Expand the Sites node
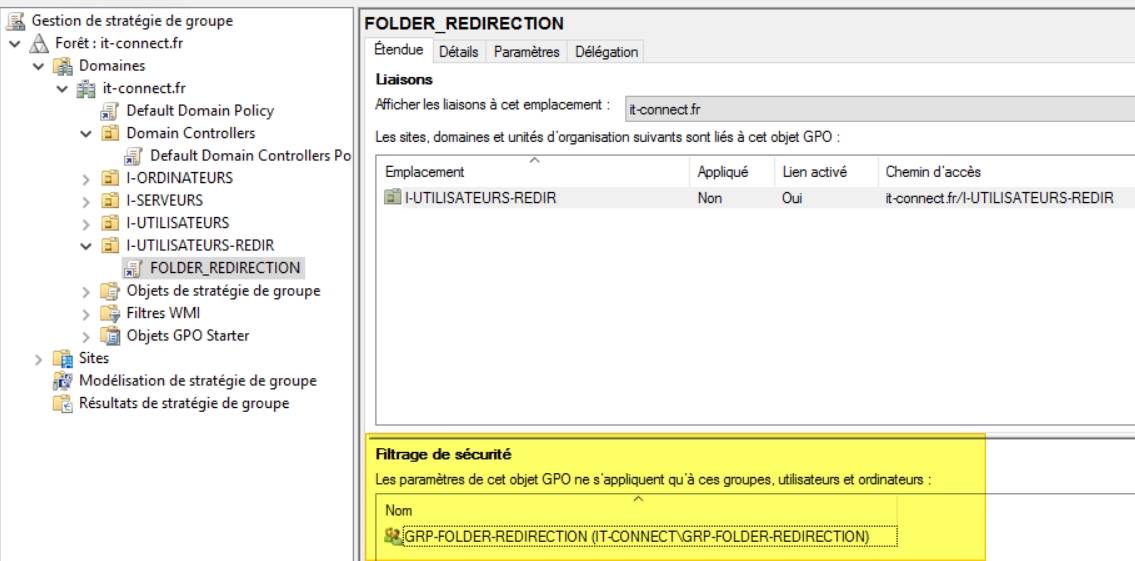This screenshot has height=561, width=1135. (x=39, y=359)
